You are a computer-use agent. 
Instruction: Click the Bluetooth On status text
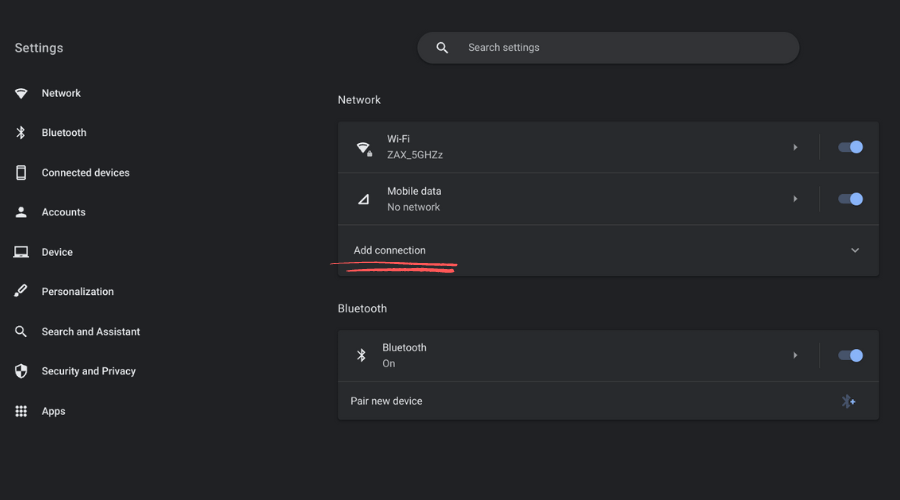(x=389, y=363)
